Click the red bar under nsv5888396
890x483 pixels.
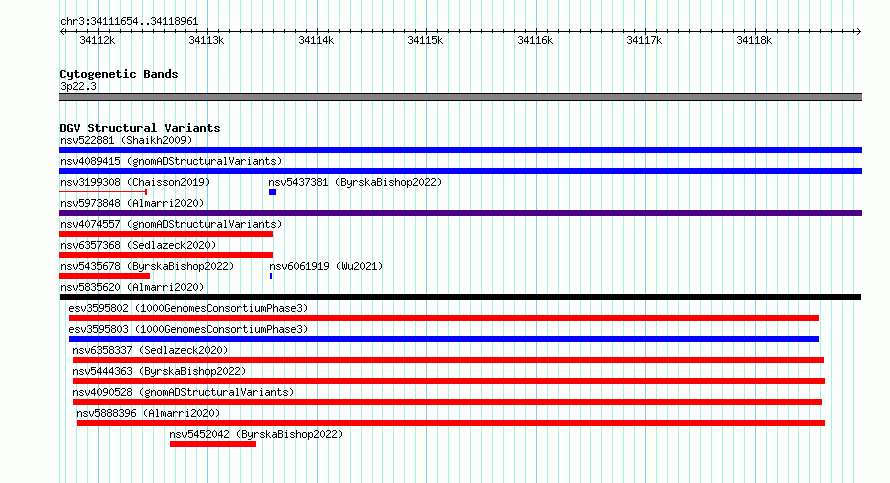point(451,423)
